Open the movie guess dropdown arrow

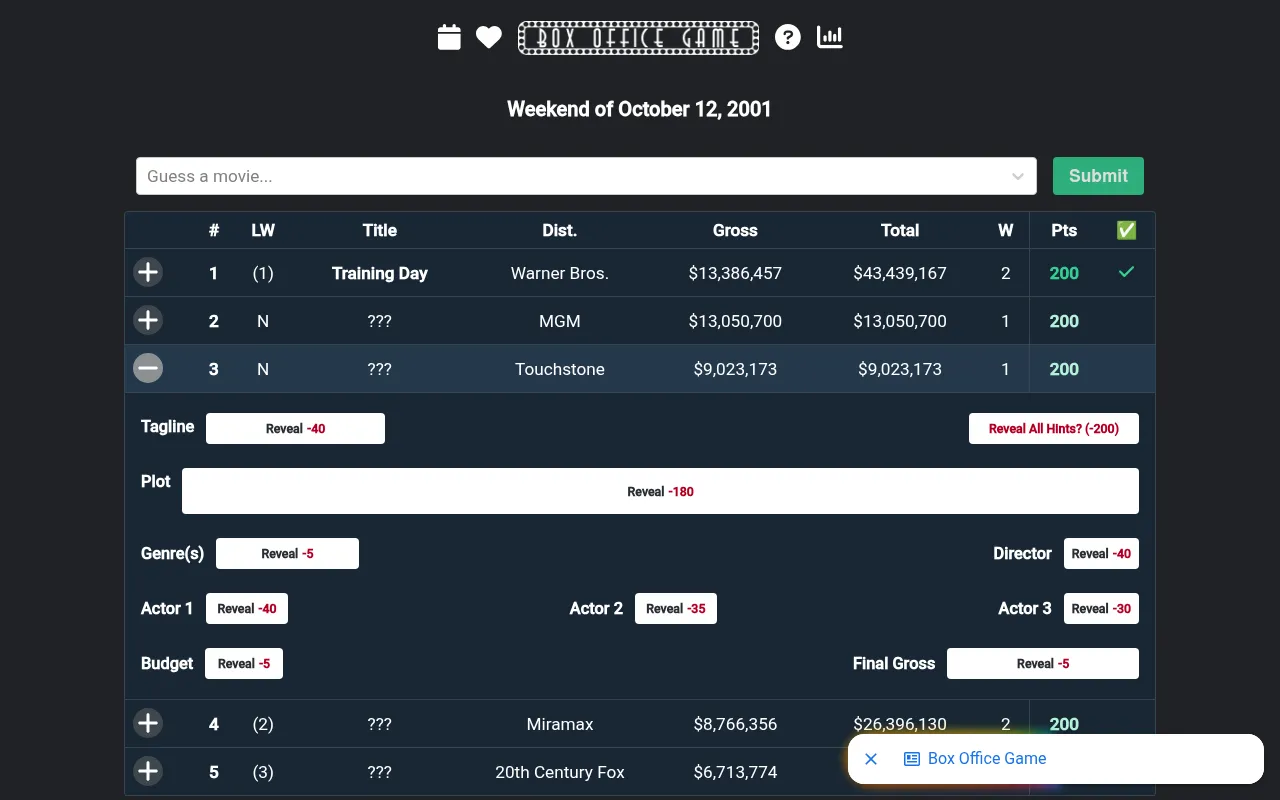[1017, 176]
